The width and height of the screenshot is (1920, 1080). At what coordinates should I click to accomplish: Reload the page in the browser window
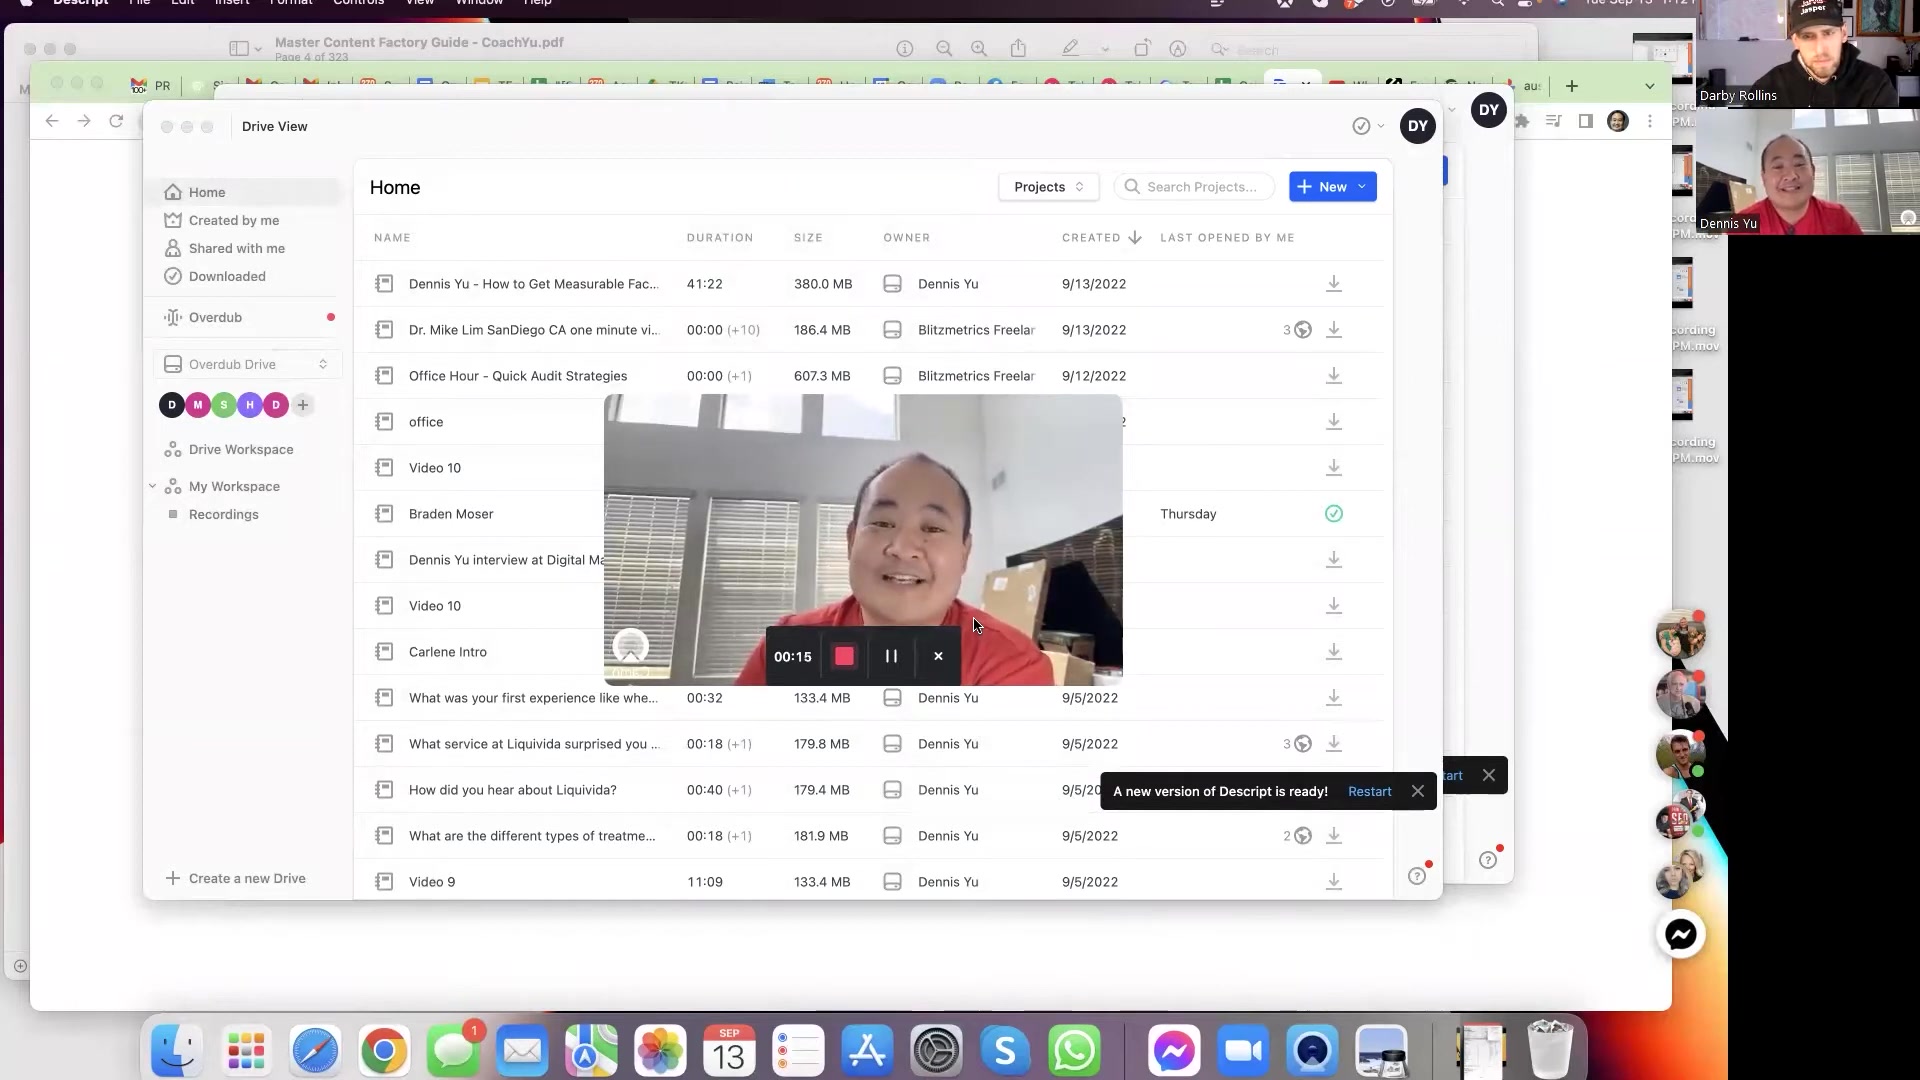pyautogui.click(x=116, y=121)
